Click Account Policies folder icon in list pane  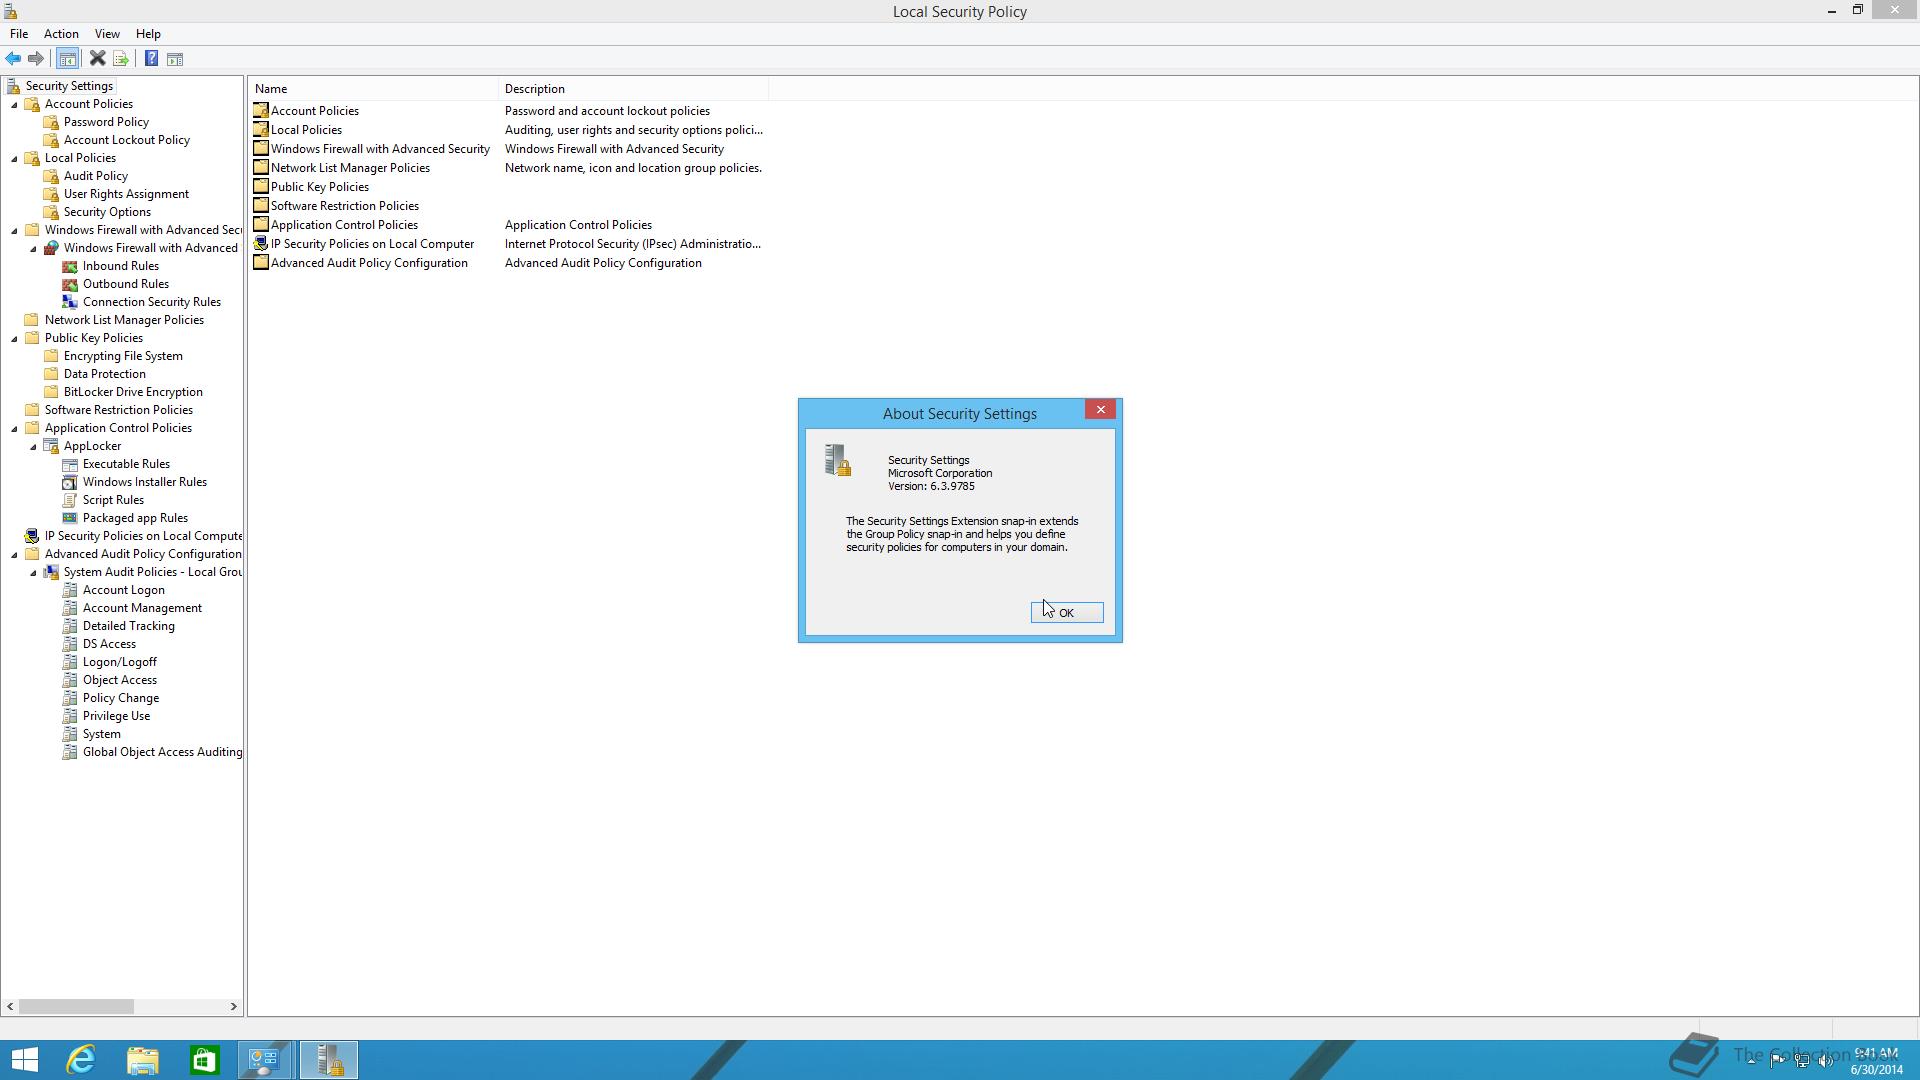coord(261,111)
